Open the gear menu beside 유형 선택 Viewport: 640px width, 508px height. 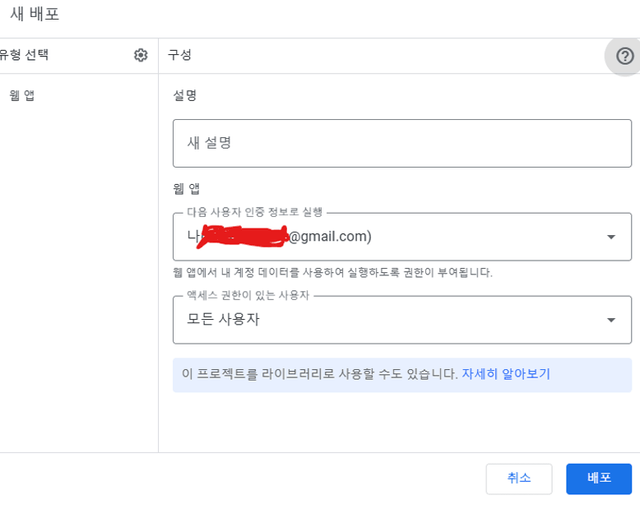(141, 55)
